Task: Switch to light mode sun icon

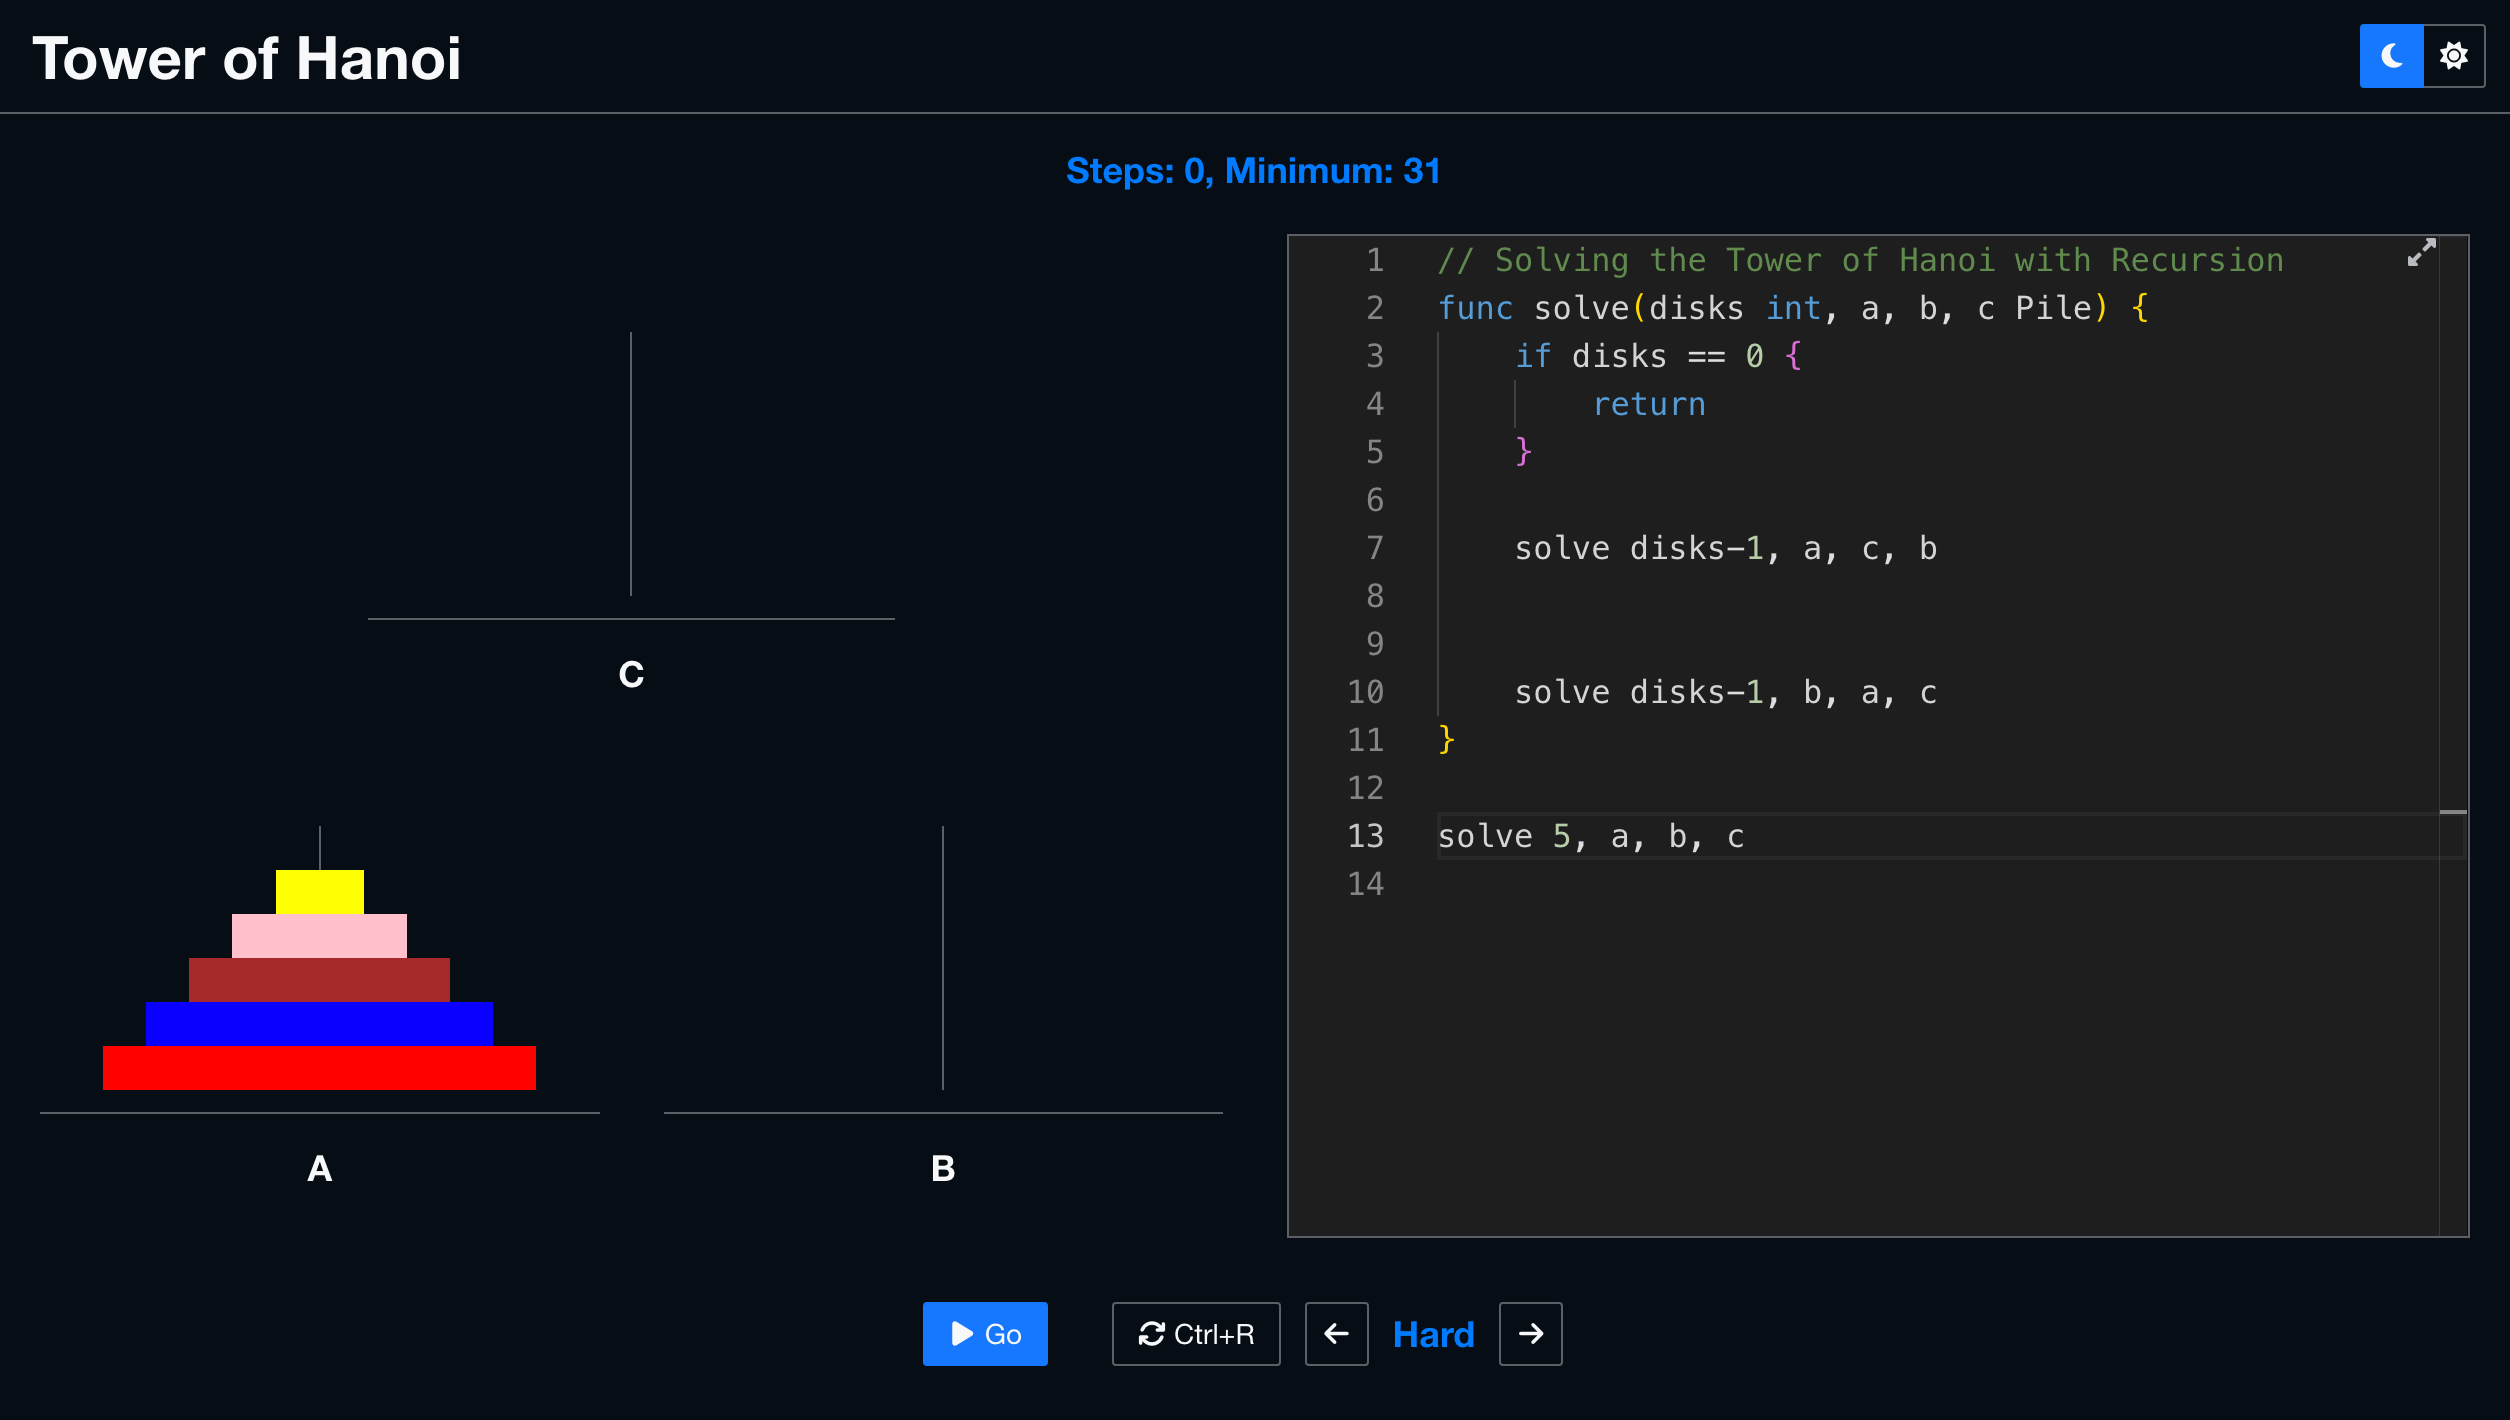Action: pos(2453,56)
